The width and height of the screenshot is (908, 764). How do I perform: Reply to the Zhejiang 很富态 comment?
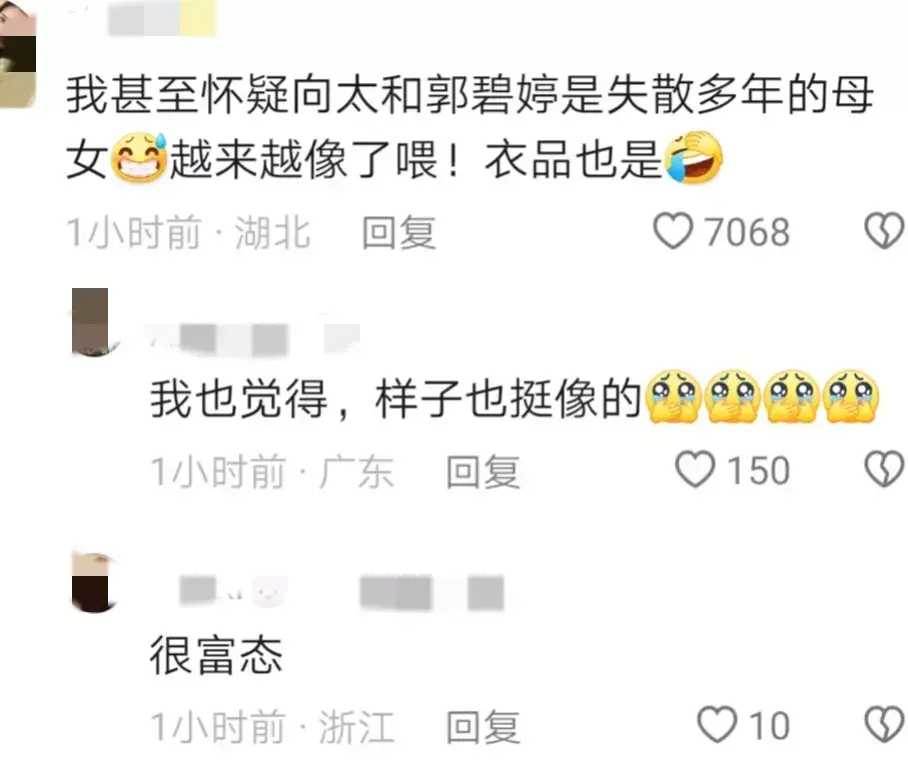483,726
